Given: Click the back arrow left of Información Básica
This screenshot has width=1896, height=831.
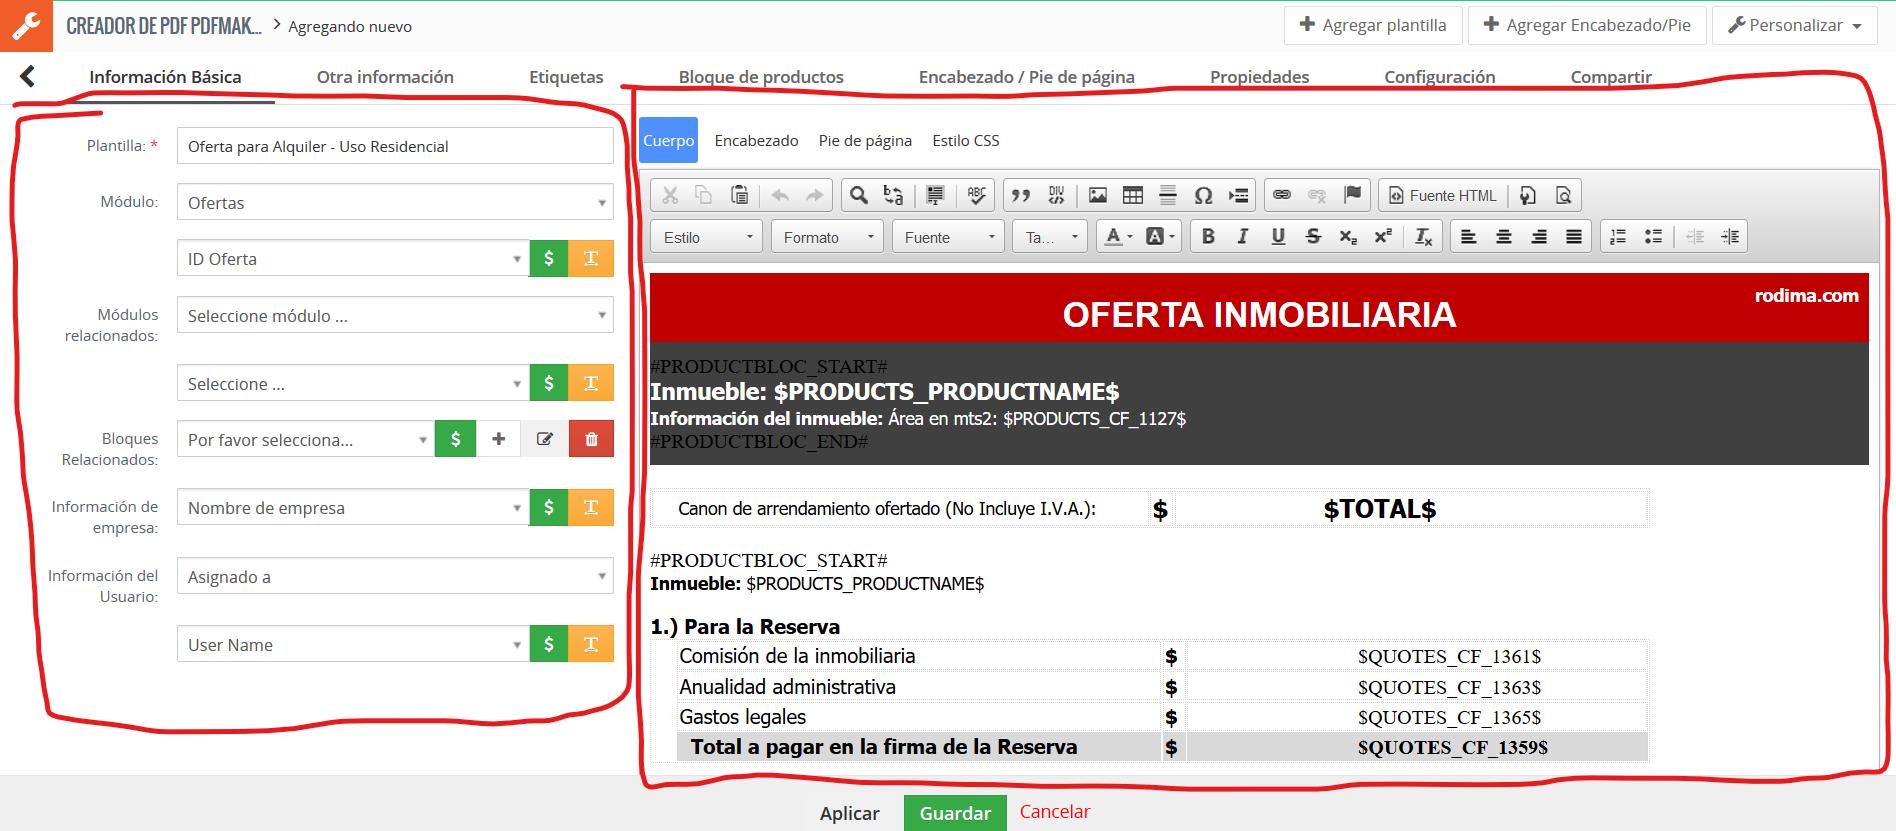Looking at the screenshot, I should tap(28, 76).
